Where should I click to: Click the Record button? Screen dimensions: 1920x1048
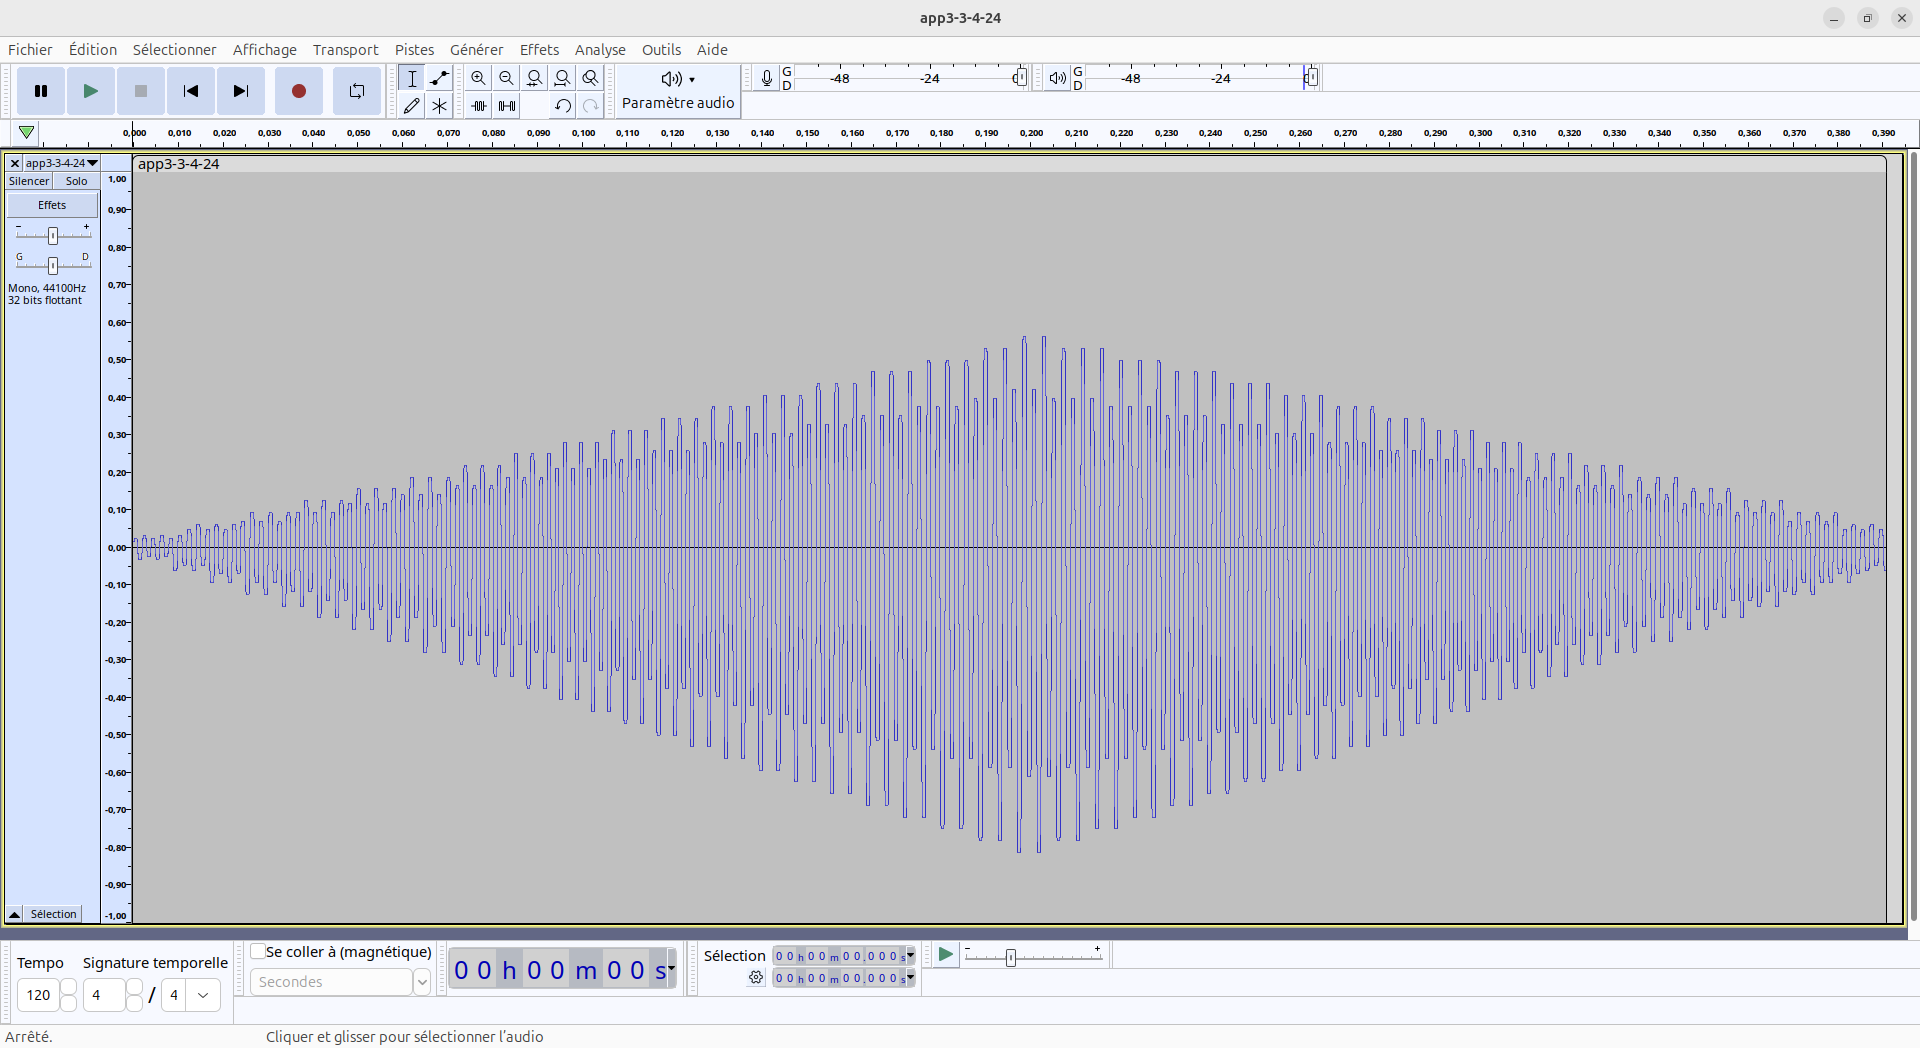pyautogui.click(x=298, y=91)
